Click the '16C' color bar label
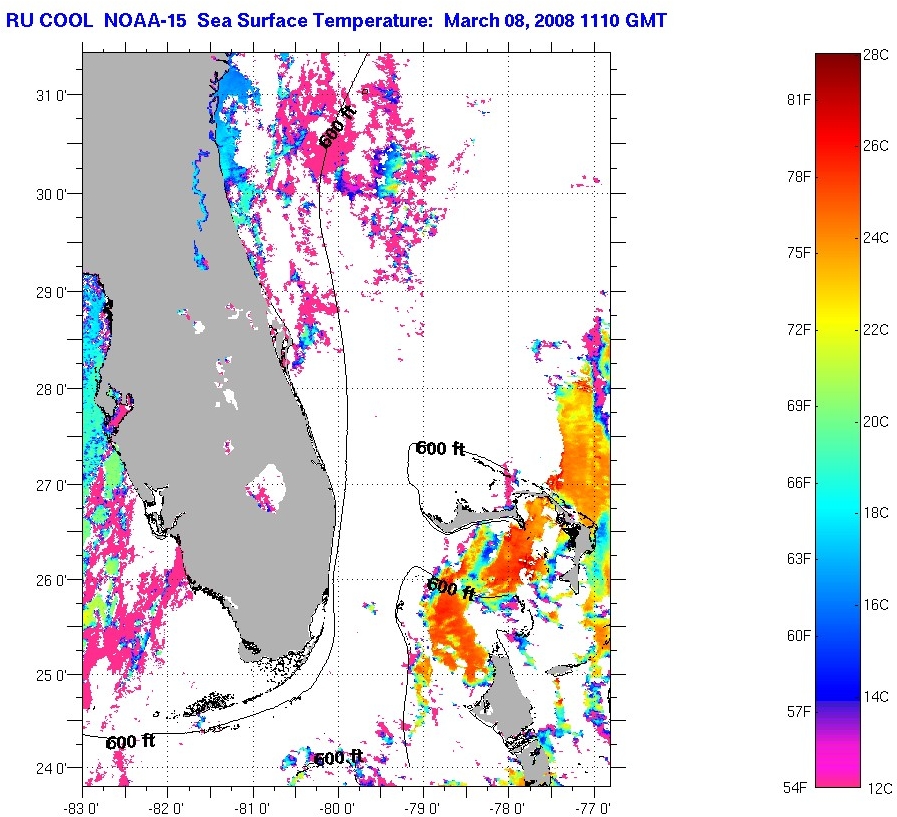Viewport: 897px width, 817px height. (x=876, y=605)
